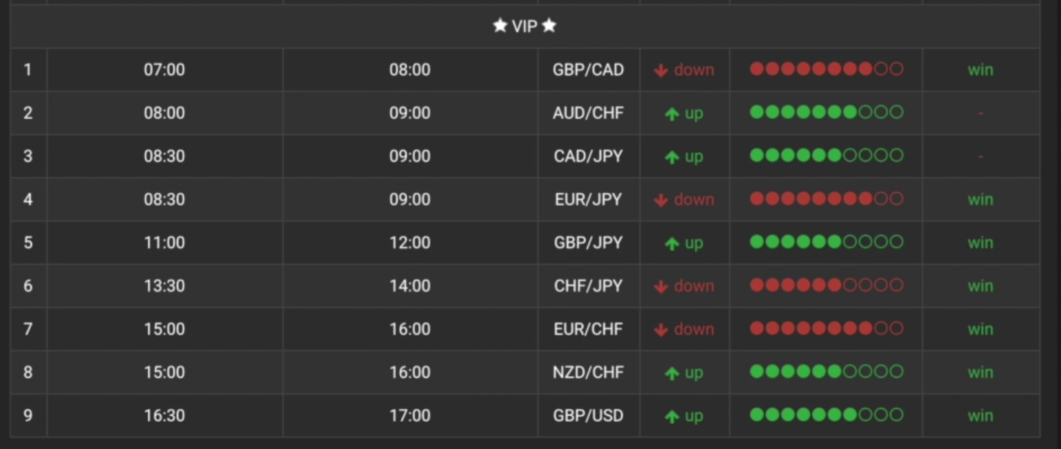Click the green up arrow for AUD/CHF
The image size is (1061, 449).
(x=672, y=114)
